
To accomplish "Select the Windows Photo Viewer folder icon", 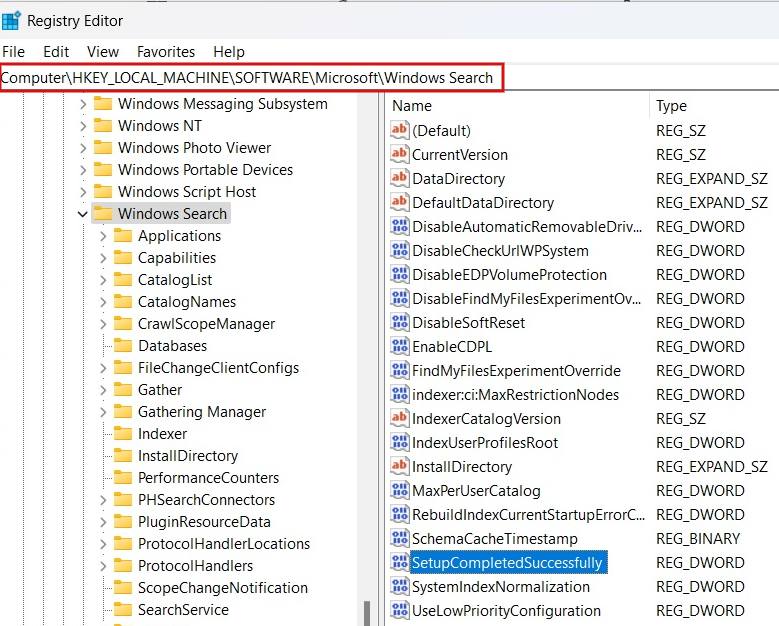I will (x=103, y=147).
